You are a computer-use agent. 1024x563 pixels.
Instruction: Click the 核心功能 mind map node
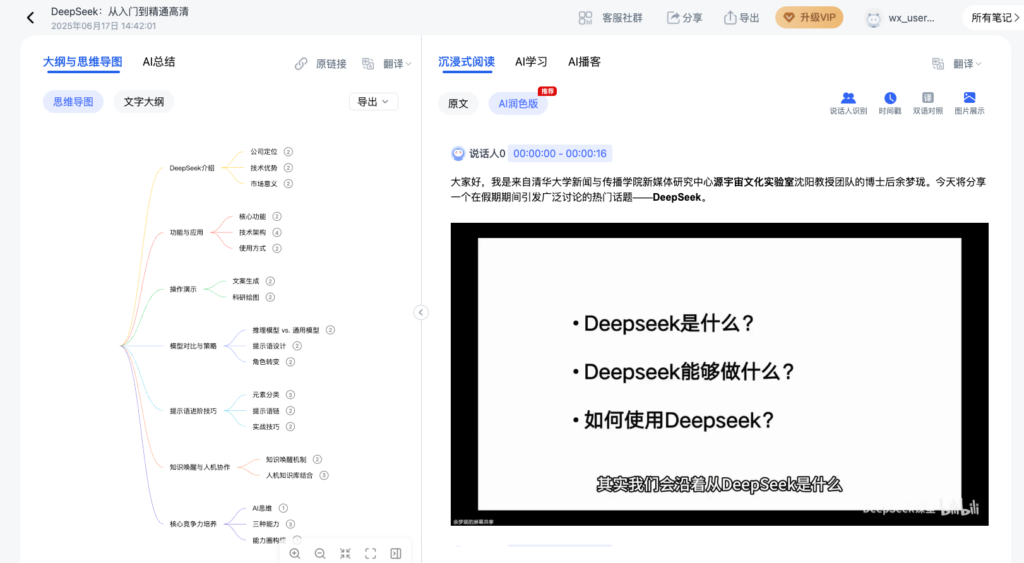[252, 217]
